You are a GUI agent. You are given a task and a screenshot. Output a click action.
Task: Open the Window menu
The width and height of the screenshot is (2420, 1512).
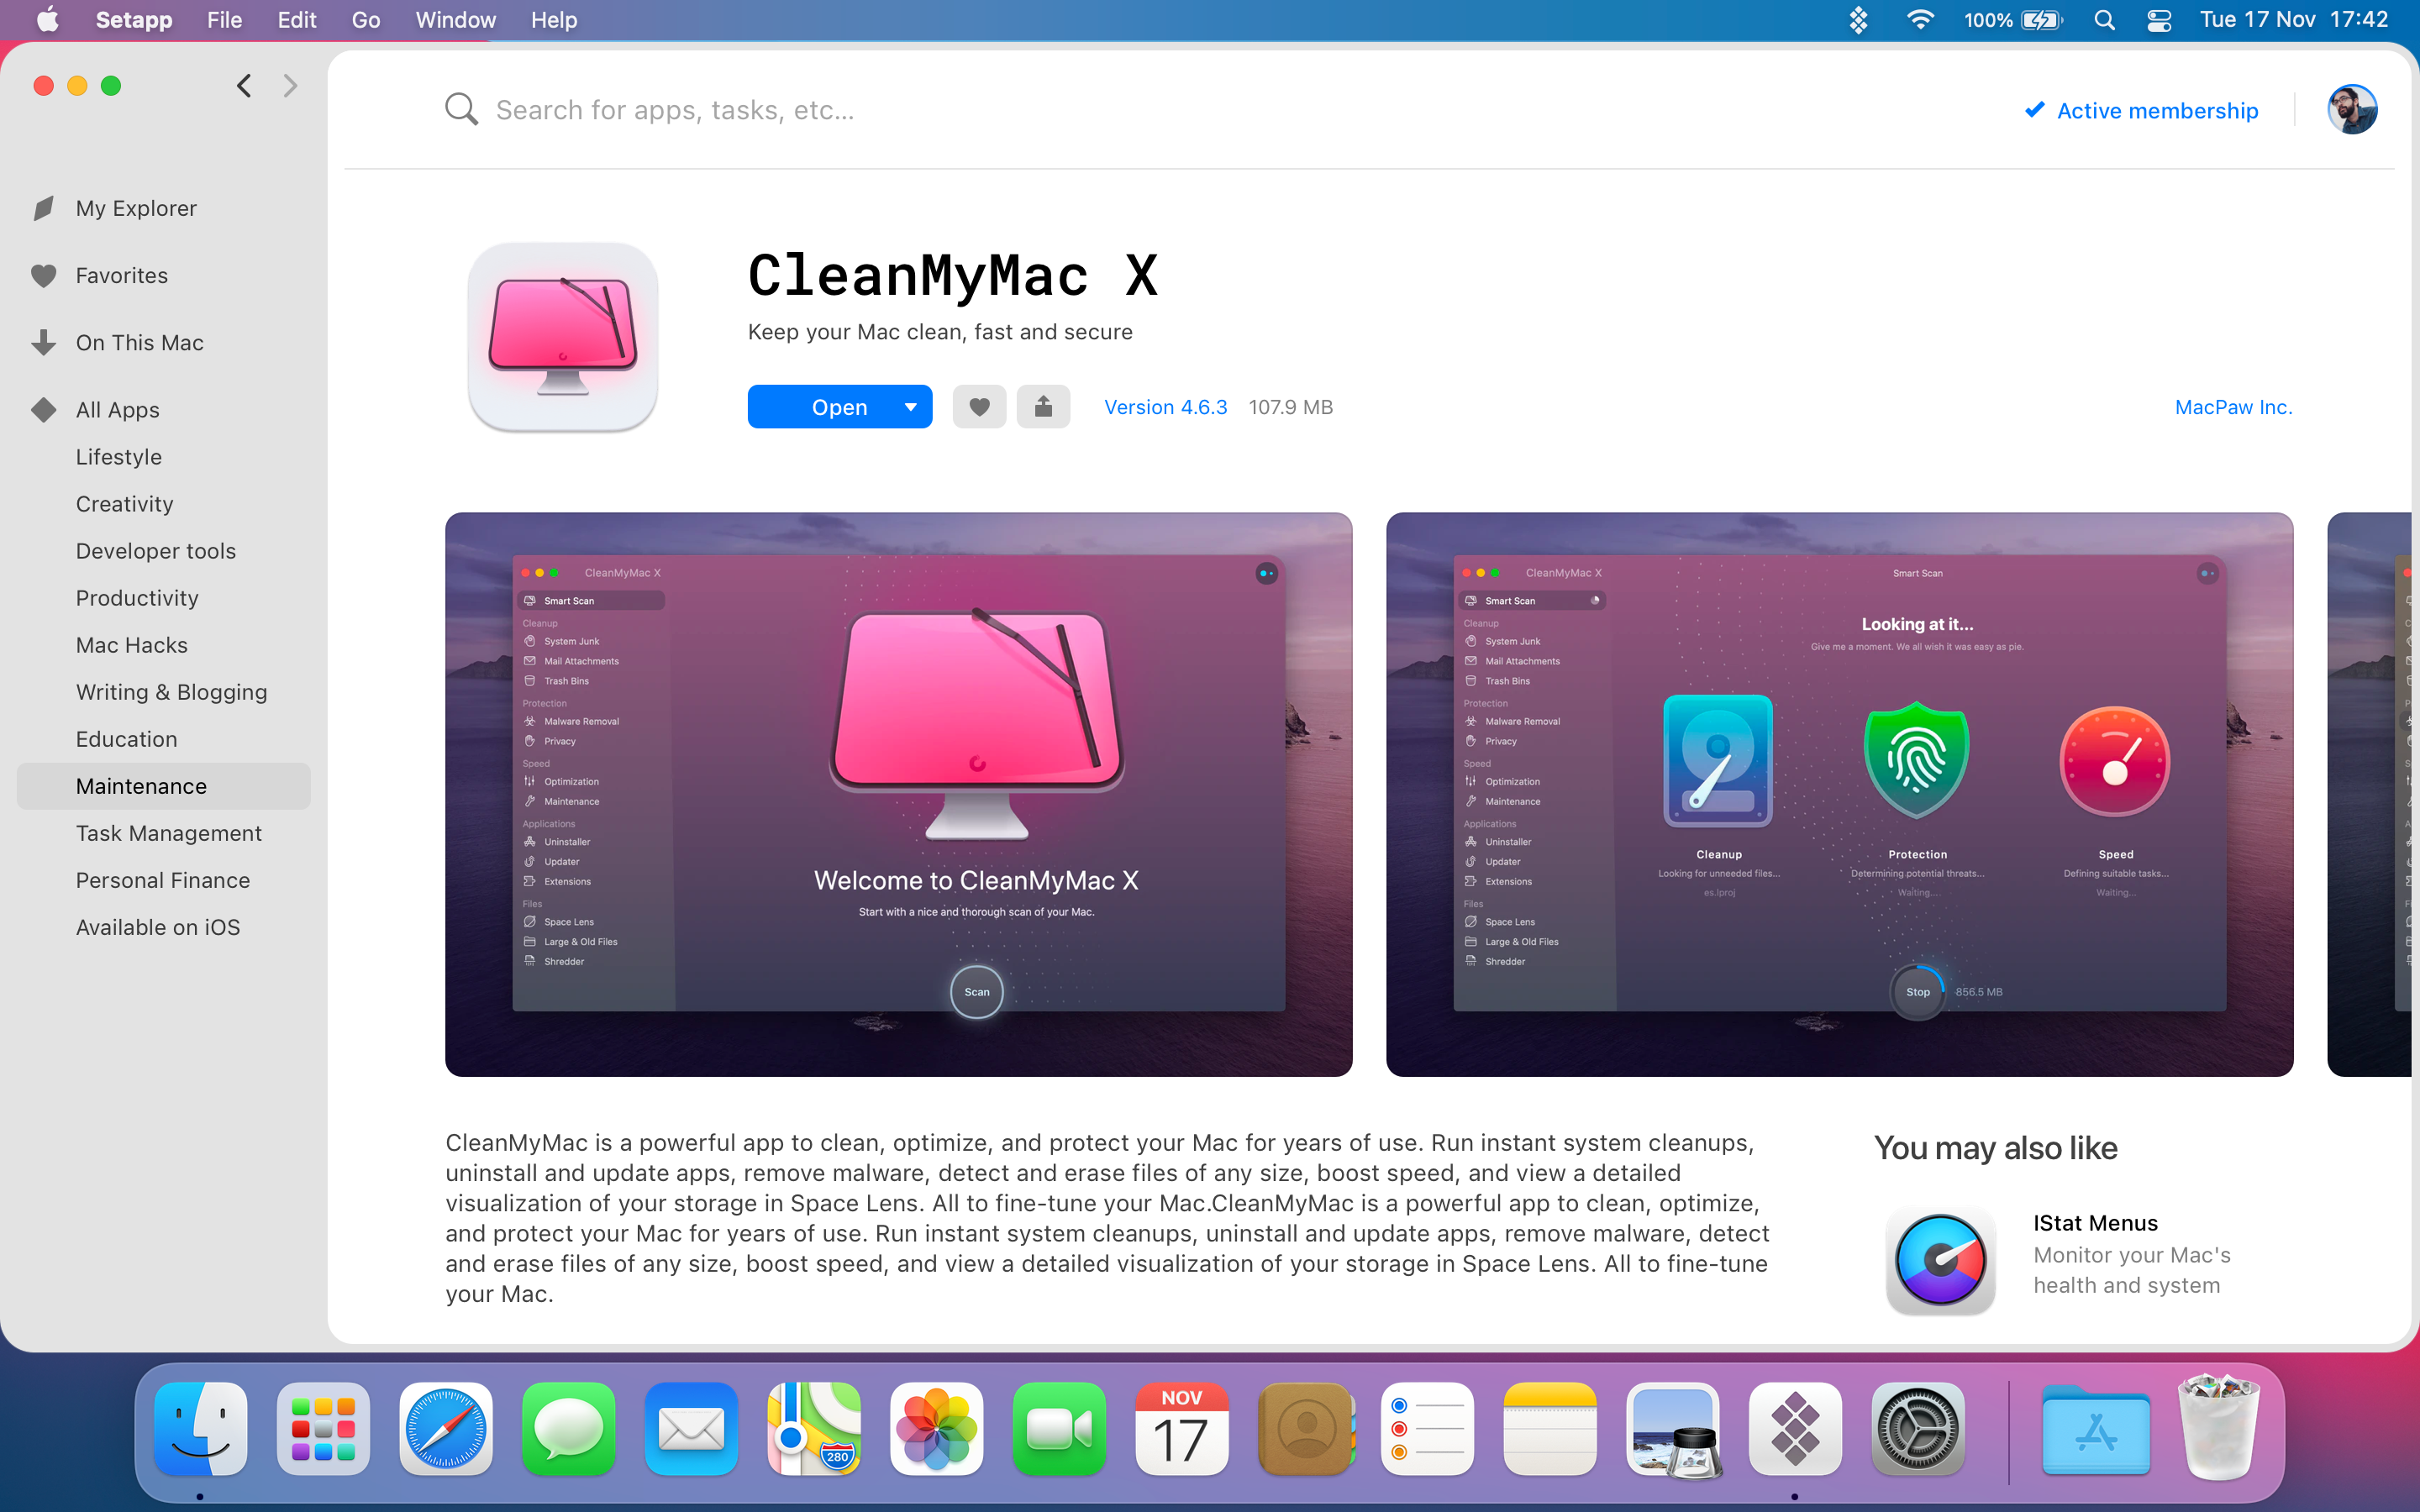(455, 20)
